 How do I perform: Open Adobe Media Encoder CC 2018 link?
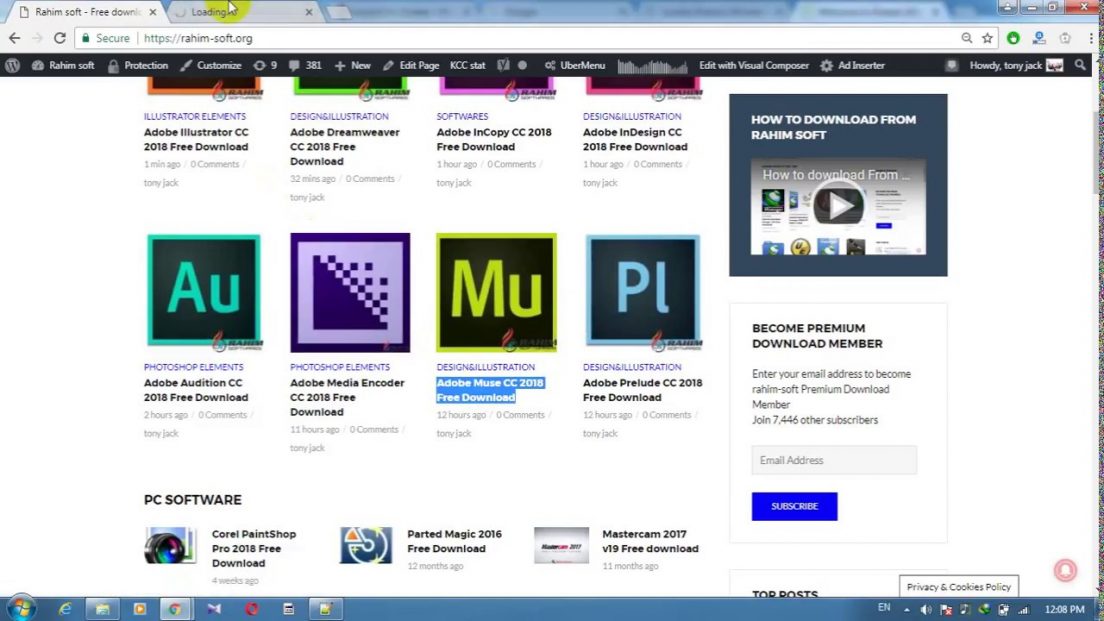click(347, 397)
